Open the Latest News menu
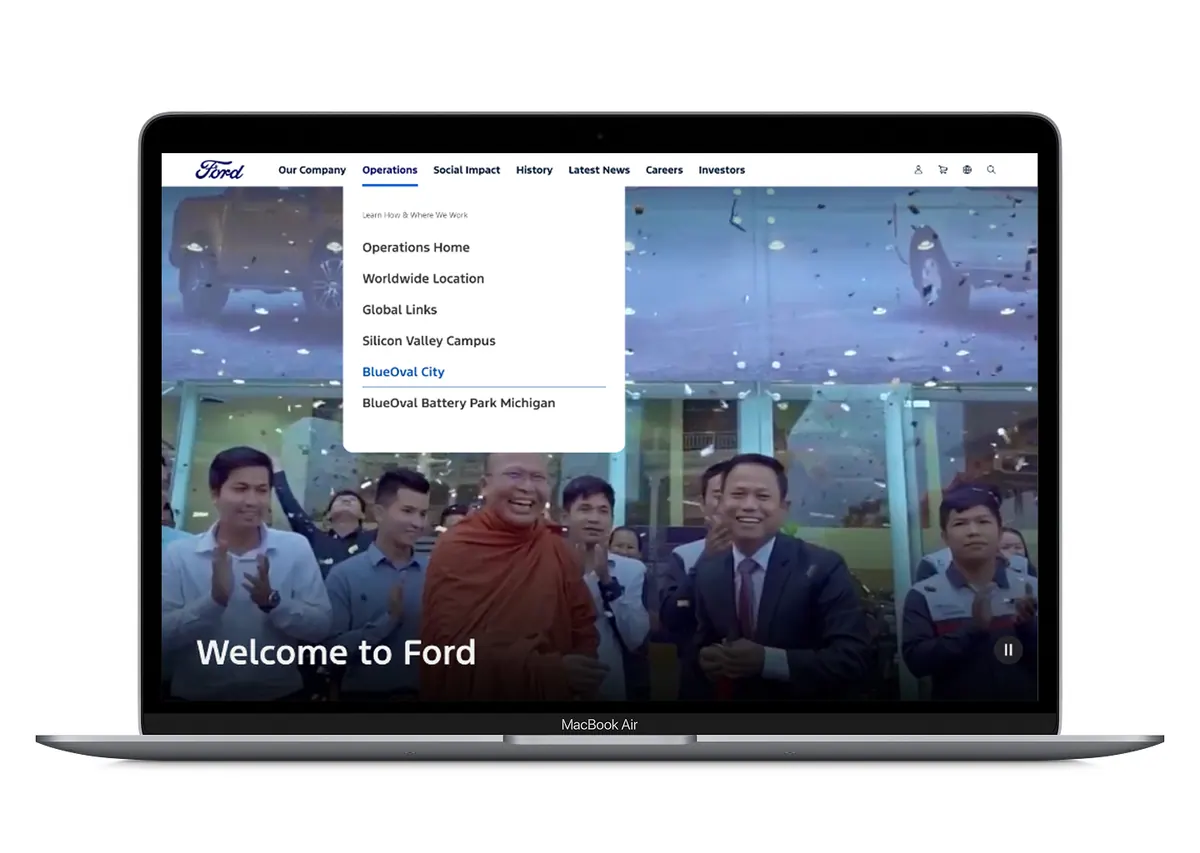This screenshot has height=853, width=1200. coord(599,170)
